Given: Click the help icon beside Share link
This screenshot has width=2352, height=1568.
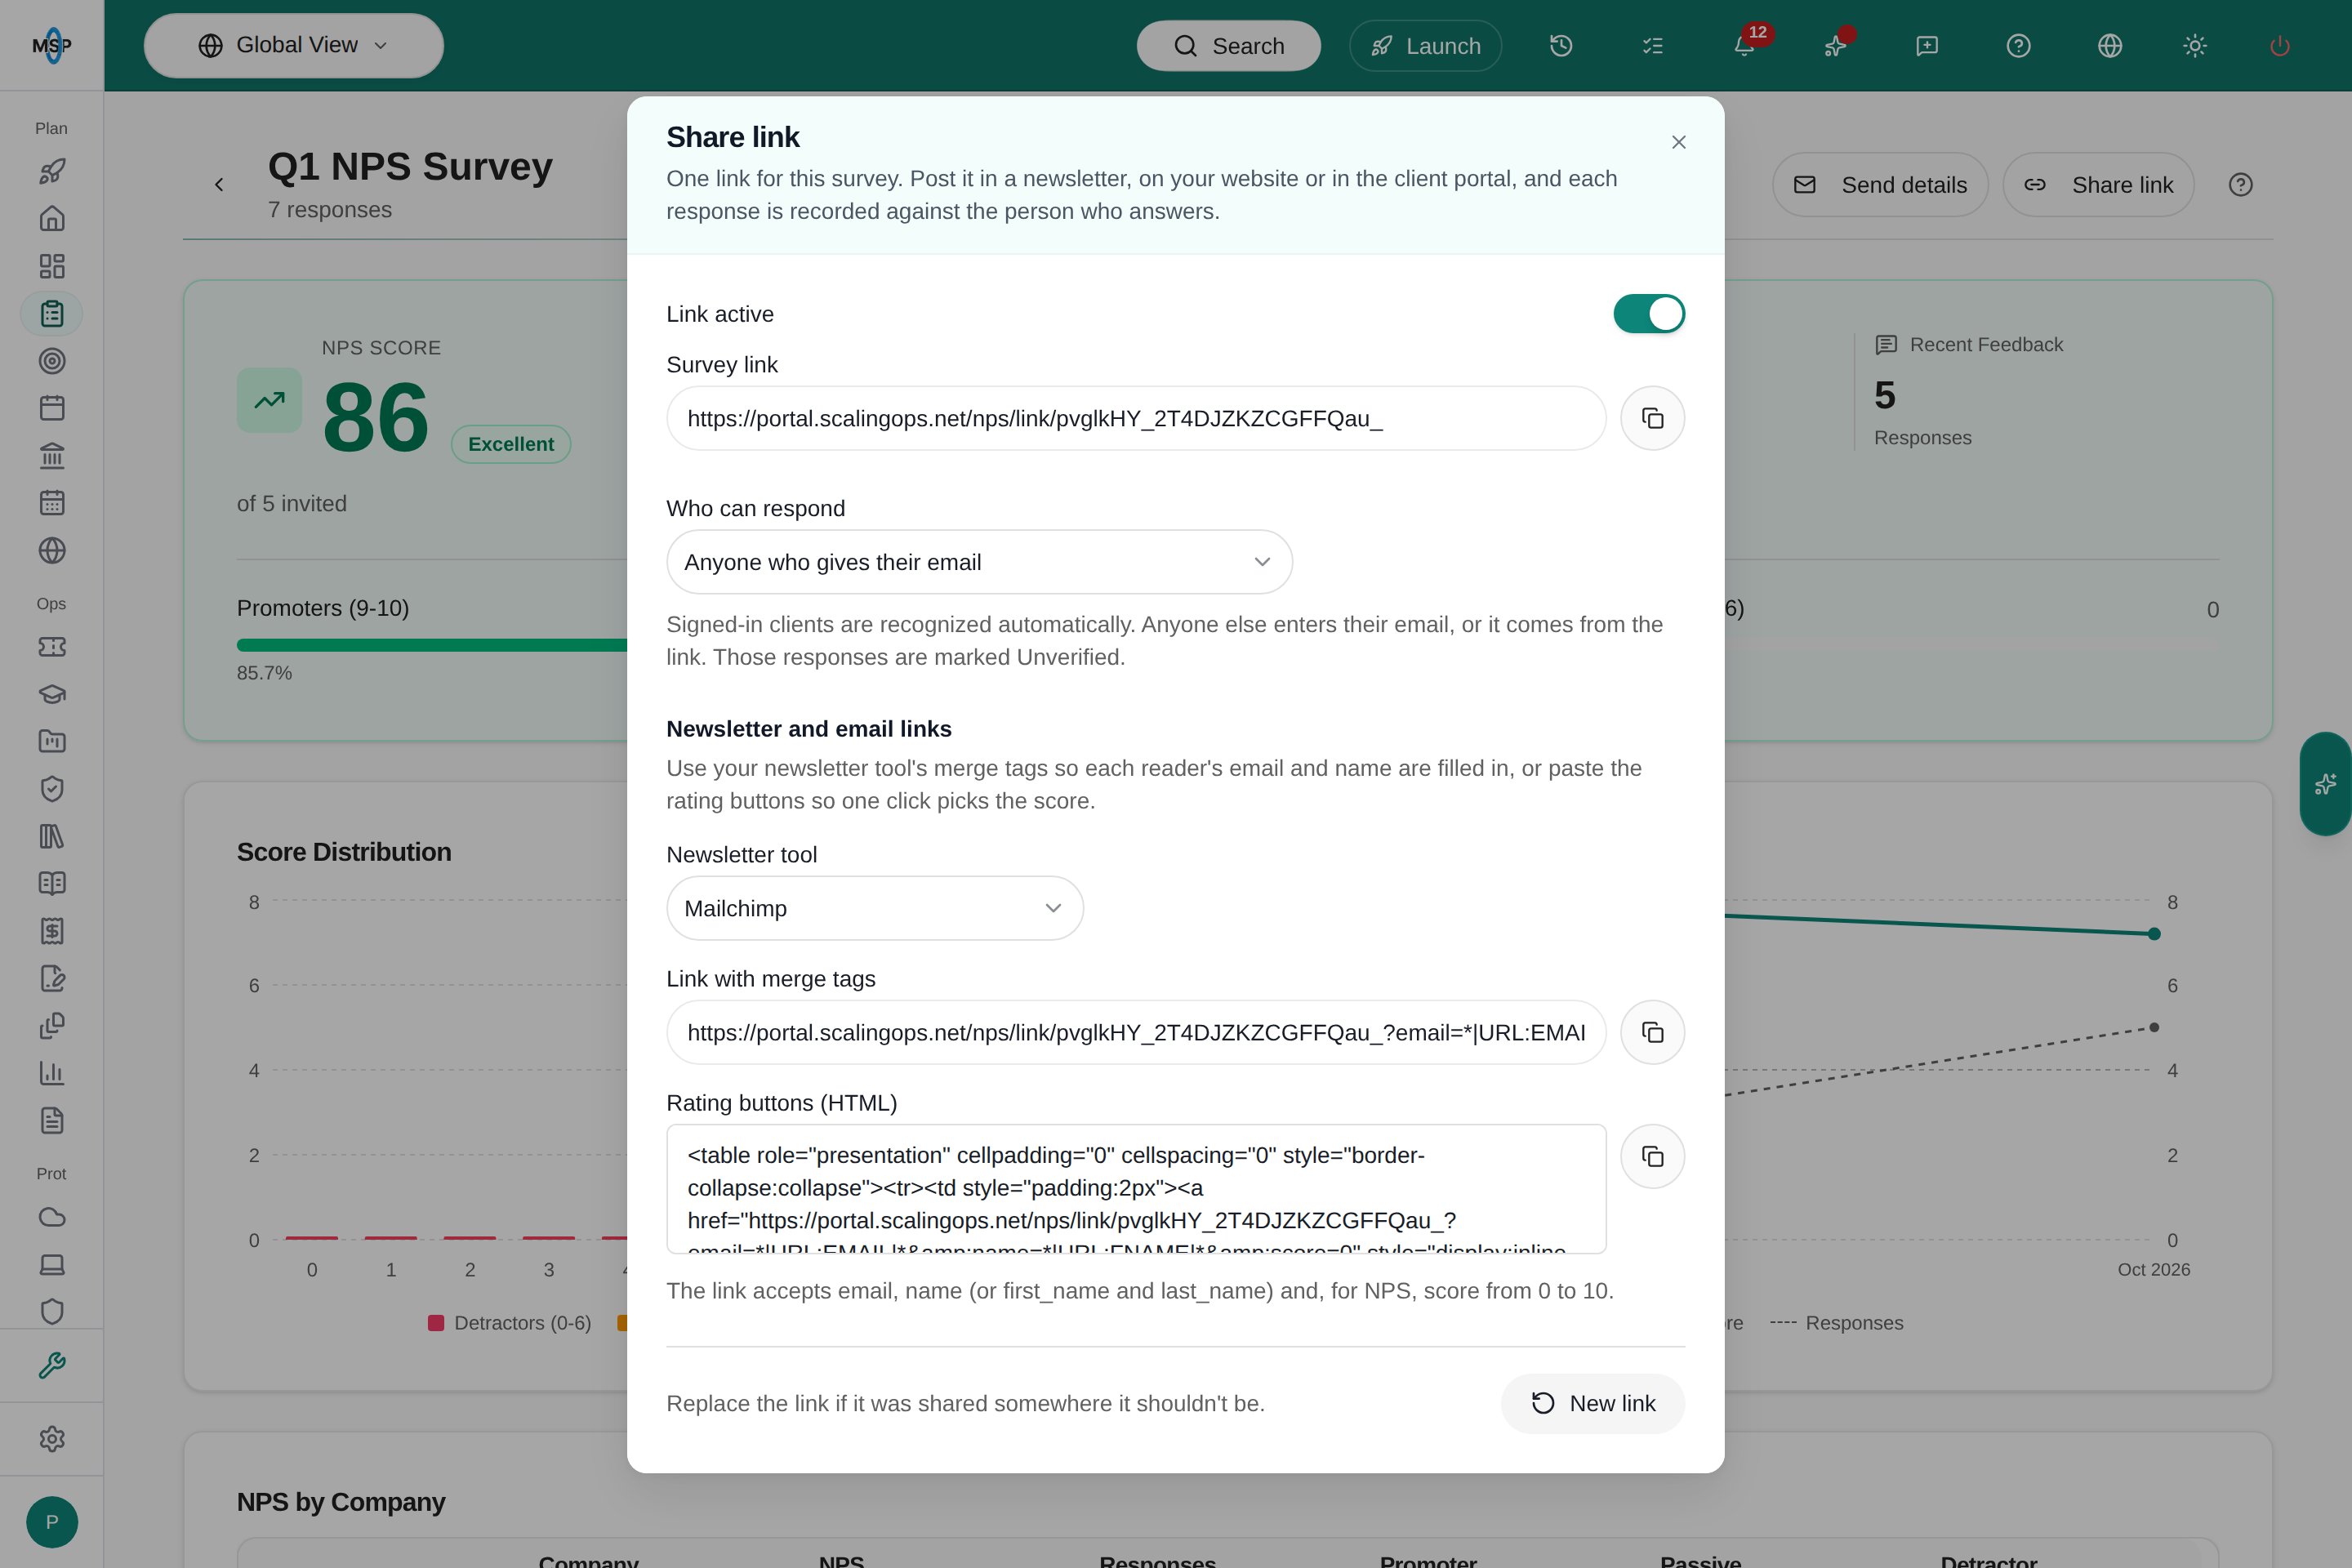Looking at the screenshot, I should [2240, 185].
